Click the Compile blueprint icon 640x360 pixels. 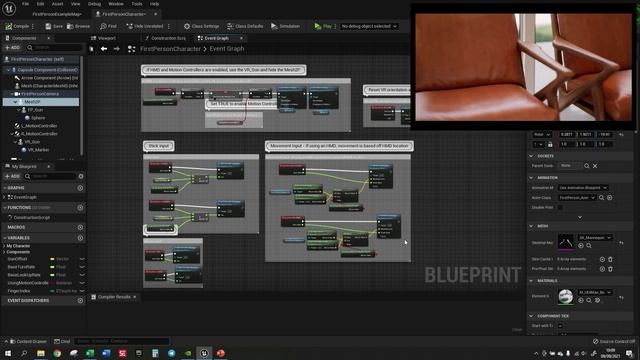(8, 26)
